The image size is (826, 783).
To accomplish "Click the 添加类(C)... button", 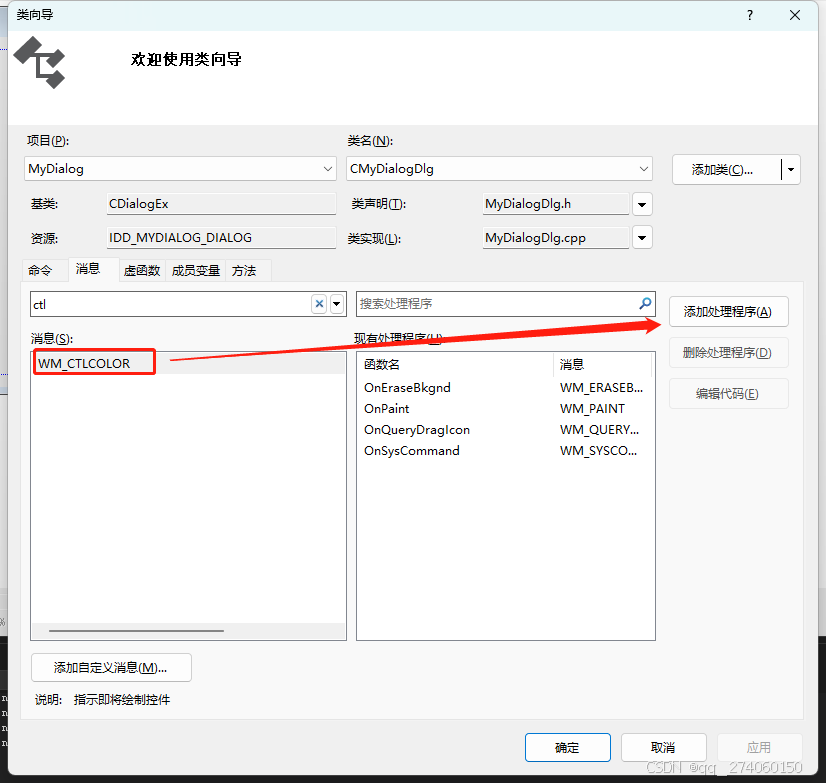I will point(727,170).
